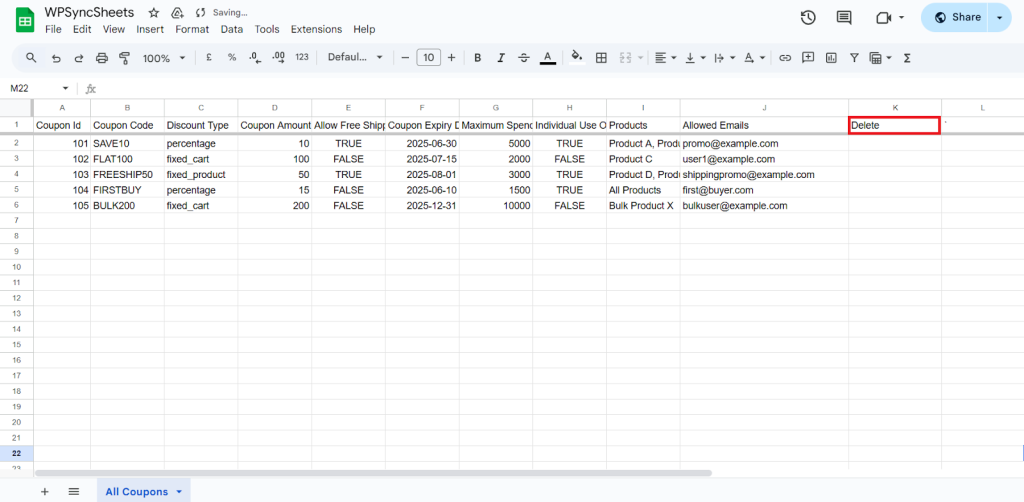1024x502 pixels.
Task: Expand the Share options arrow
Action: [x=999, y=18]
